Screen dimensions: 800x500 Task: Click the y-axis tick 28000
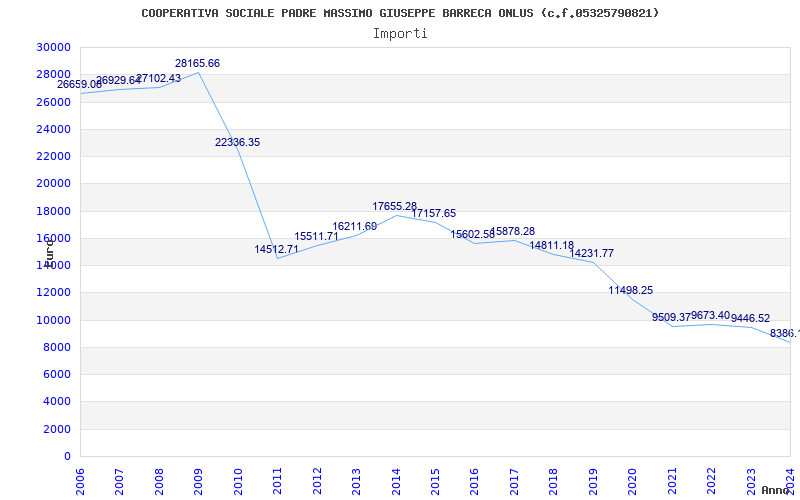[53, 75]
